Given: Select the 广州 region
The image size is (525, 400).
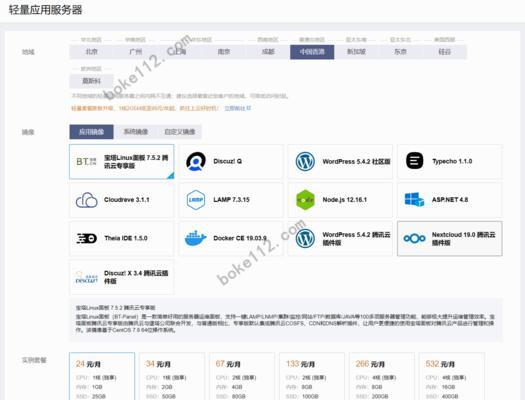Looking at the screenshot, I should tap(136, 52).
